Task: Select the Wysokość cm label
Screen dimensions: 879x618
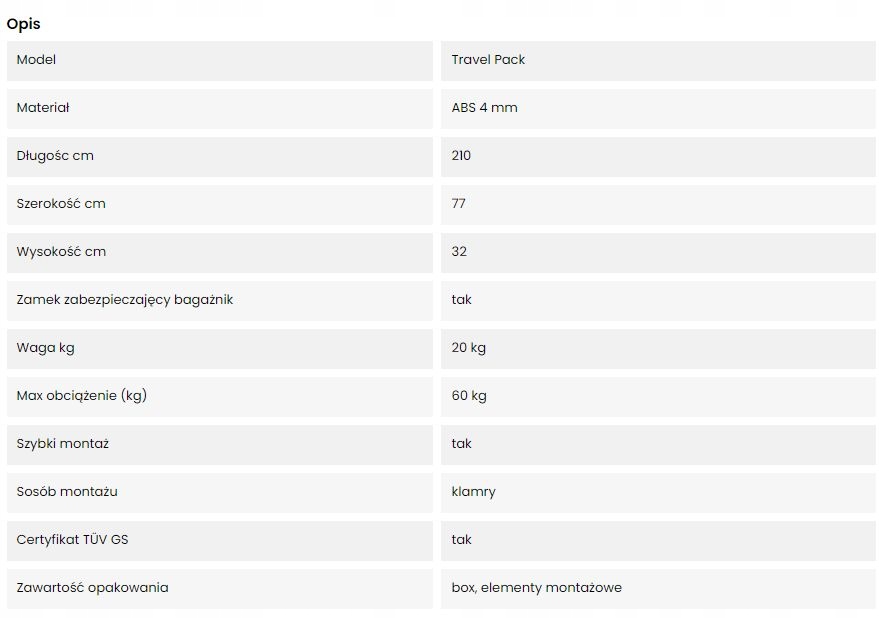Action: [x=61, y=252]
